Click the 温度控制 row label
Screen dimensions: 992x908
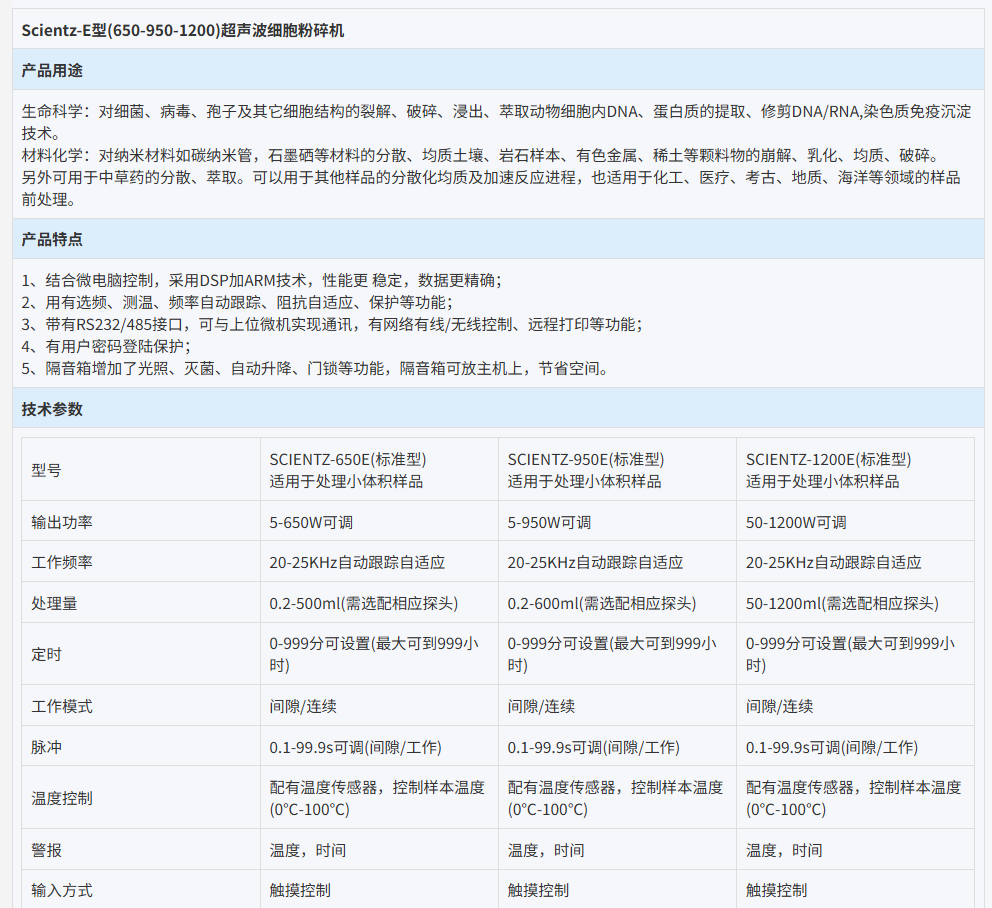(x=62, y=798)
